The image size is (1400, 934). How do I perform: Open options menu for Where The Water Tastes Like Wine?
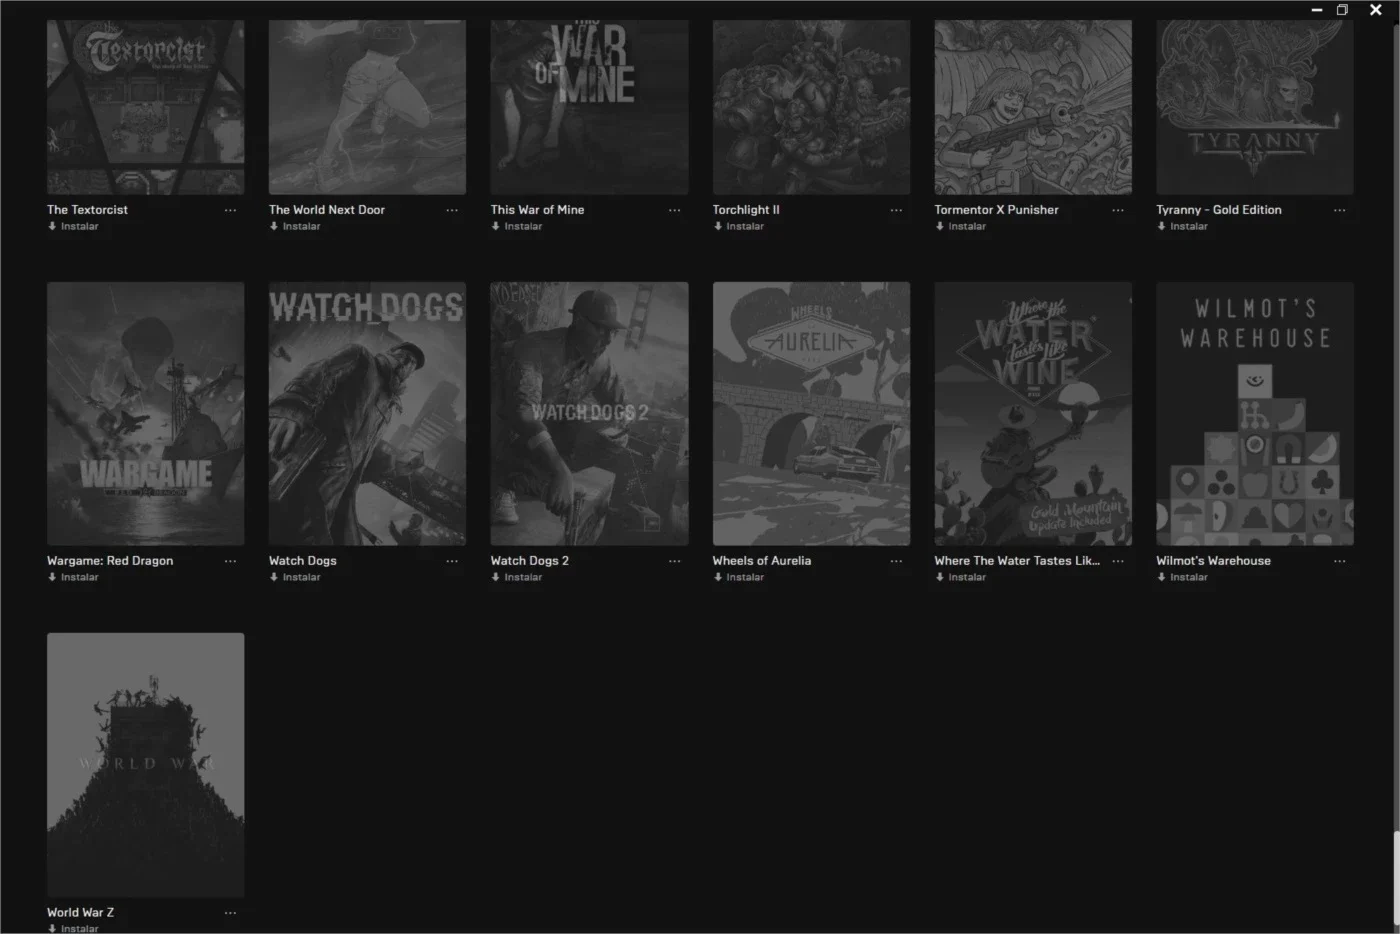coord(1118,561)
